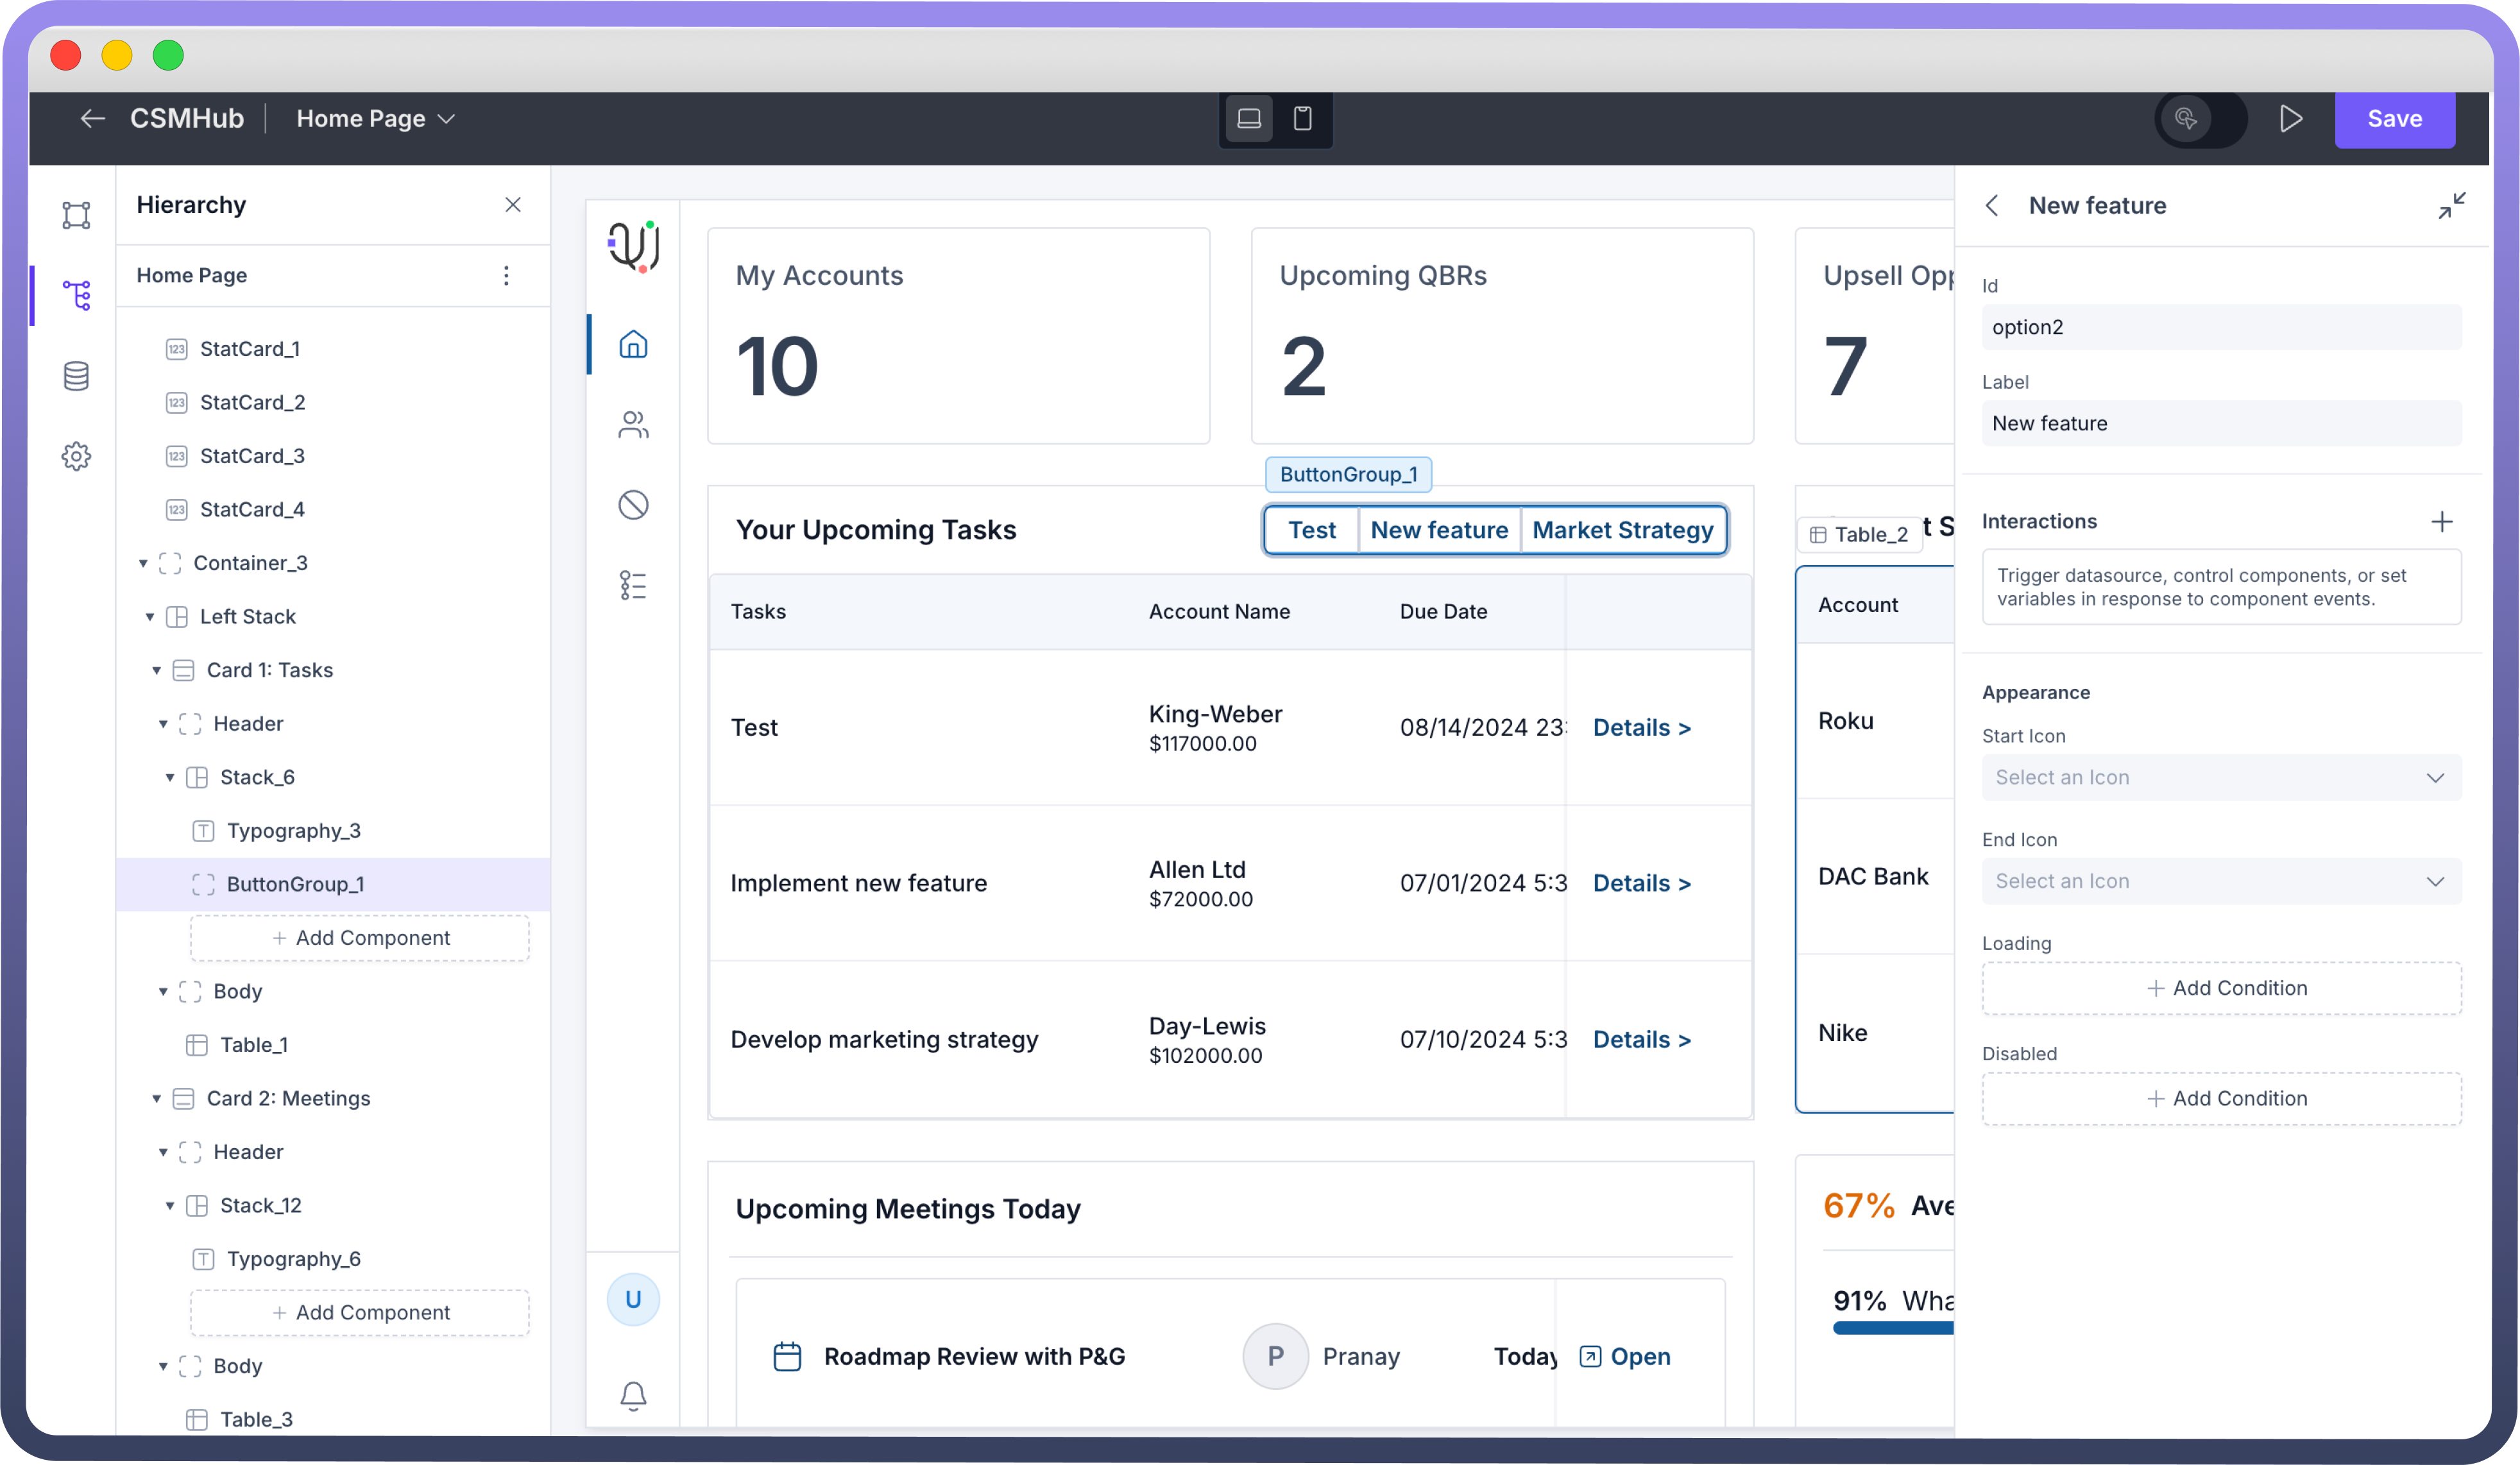
Task: Select the canvas frame icon in sidebar
Action: pos(76,215)
